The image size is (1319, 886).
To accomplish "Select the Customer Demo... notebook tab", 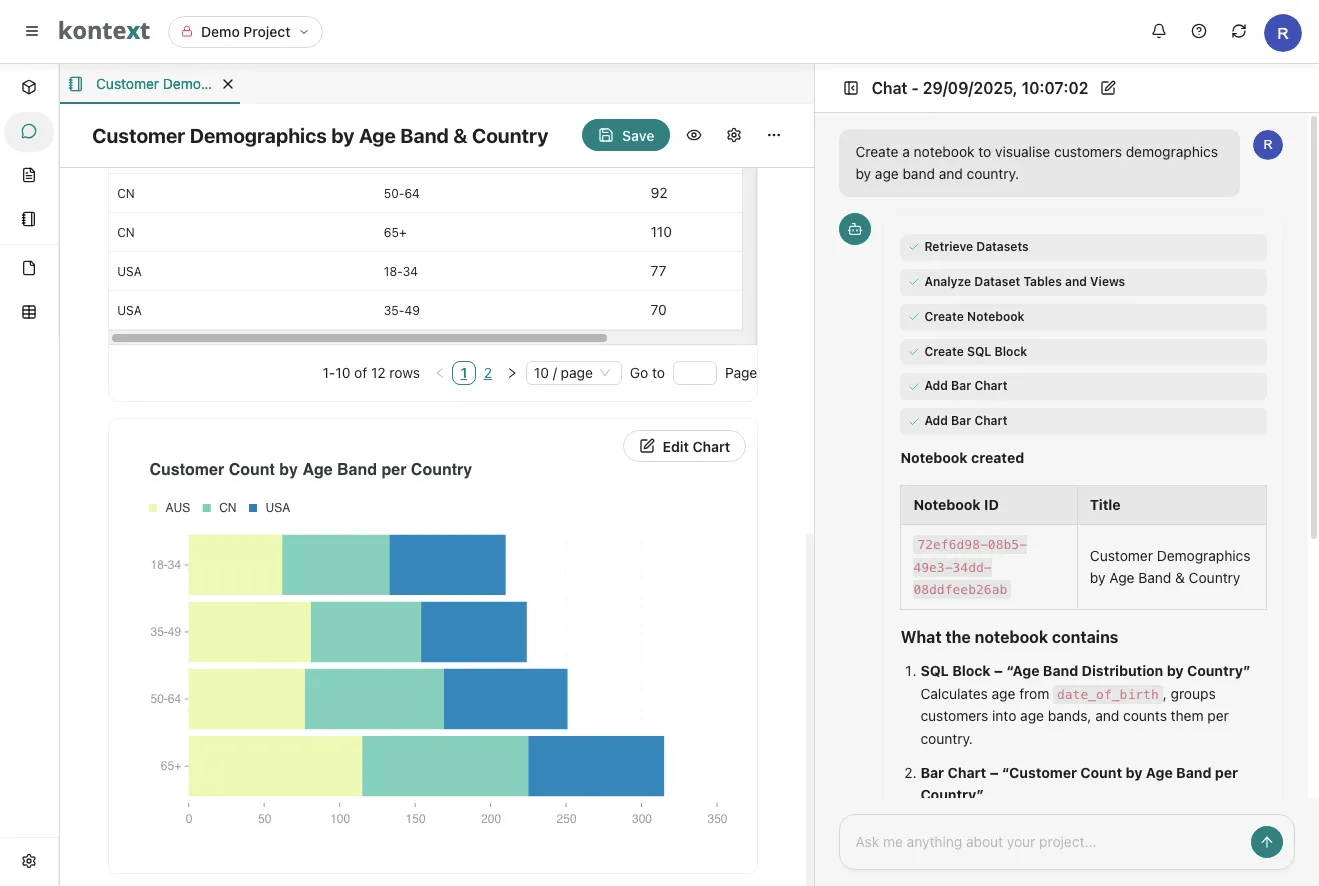I will pos(152,84).
